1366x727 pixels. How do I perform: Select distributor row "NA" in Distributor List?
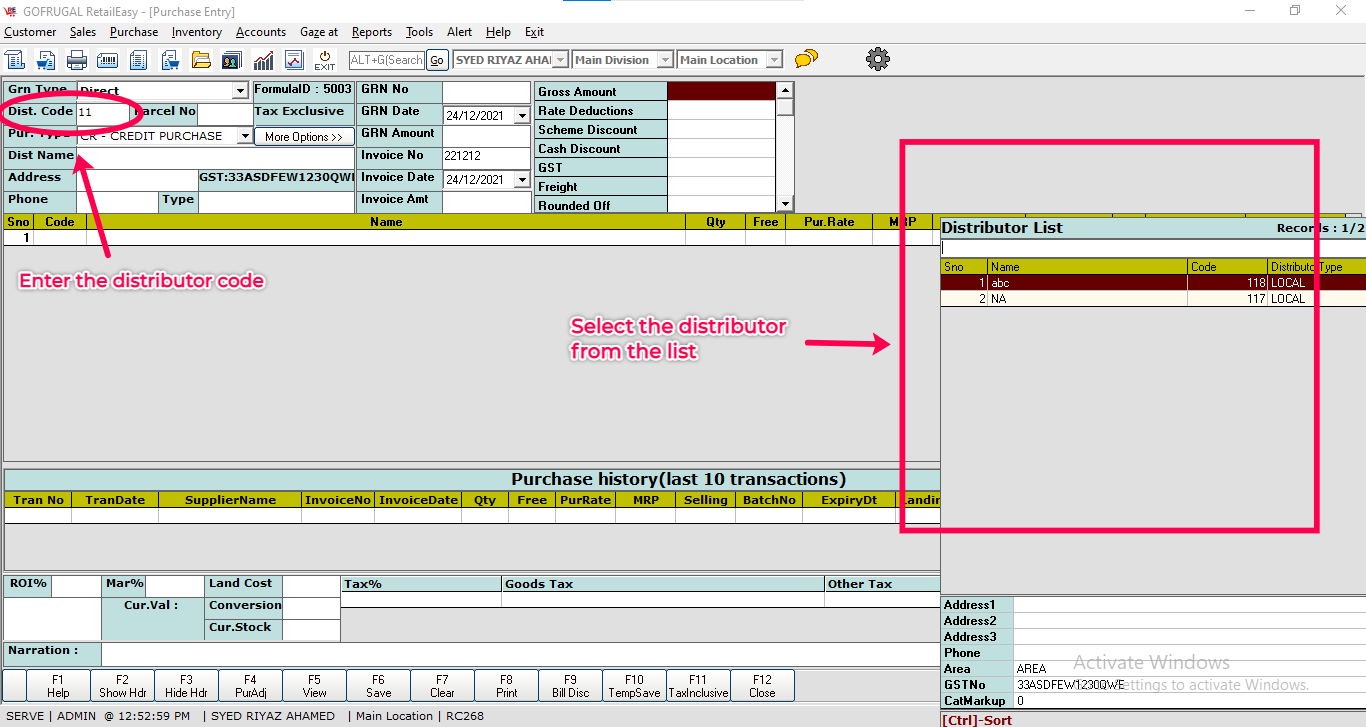point(1153,299)
